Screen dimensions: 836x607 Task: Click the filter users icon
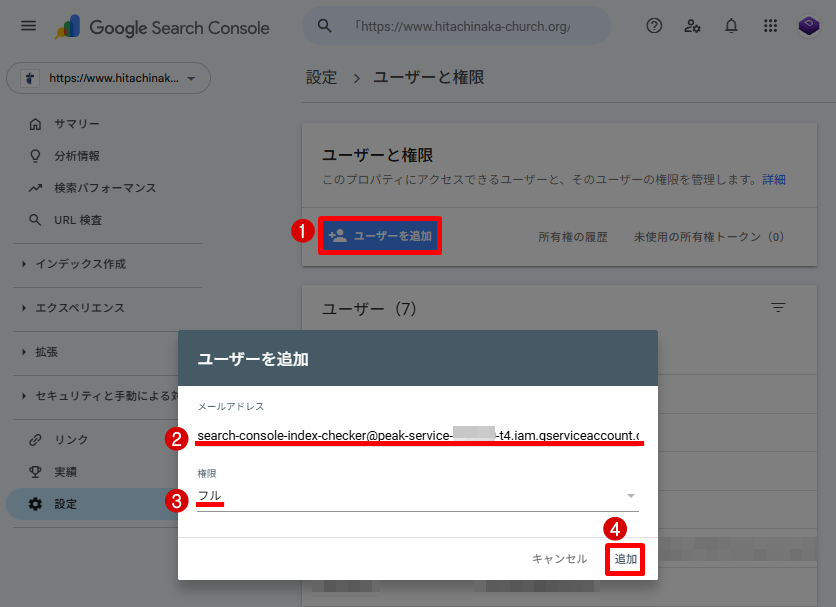pos(778,308)
